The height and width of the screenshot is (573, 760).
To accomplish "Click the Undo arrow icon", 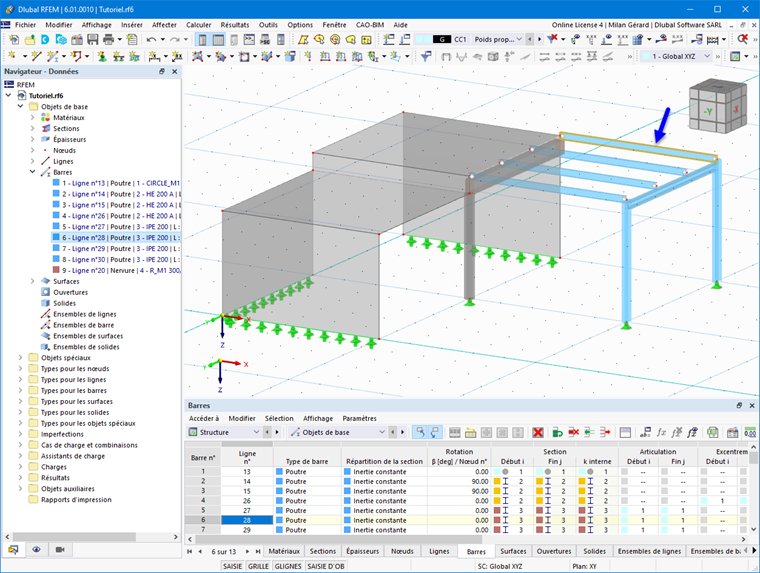I will tap(151, 39).
